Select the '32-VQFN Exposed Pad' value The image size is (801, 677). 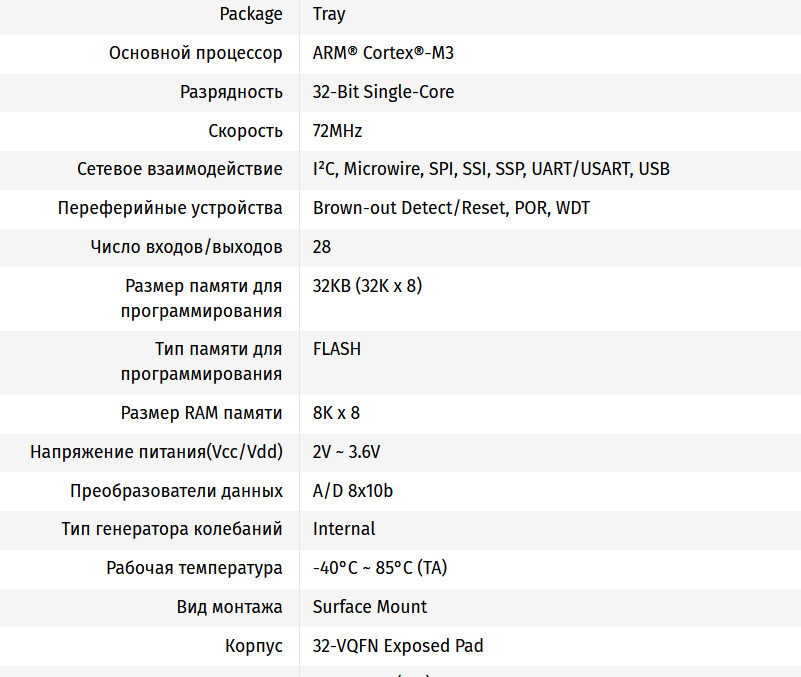click(x=398, y=646)
